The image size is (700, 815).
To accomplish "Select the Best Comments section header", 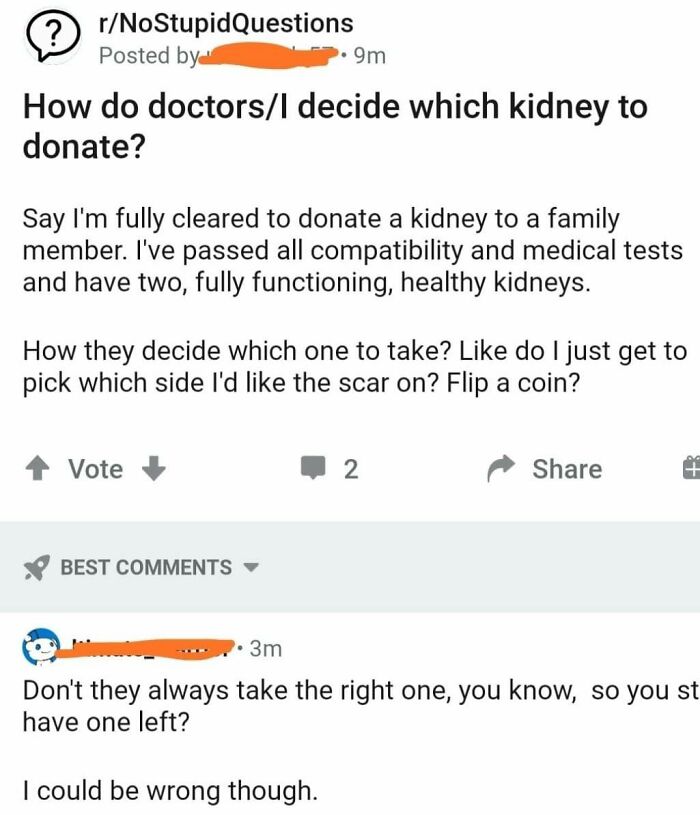I will tap(150, 566).
